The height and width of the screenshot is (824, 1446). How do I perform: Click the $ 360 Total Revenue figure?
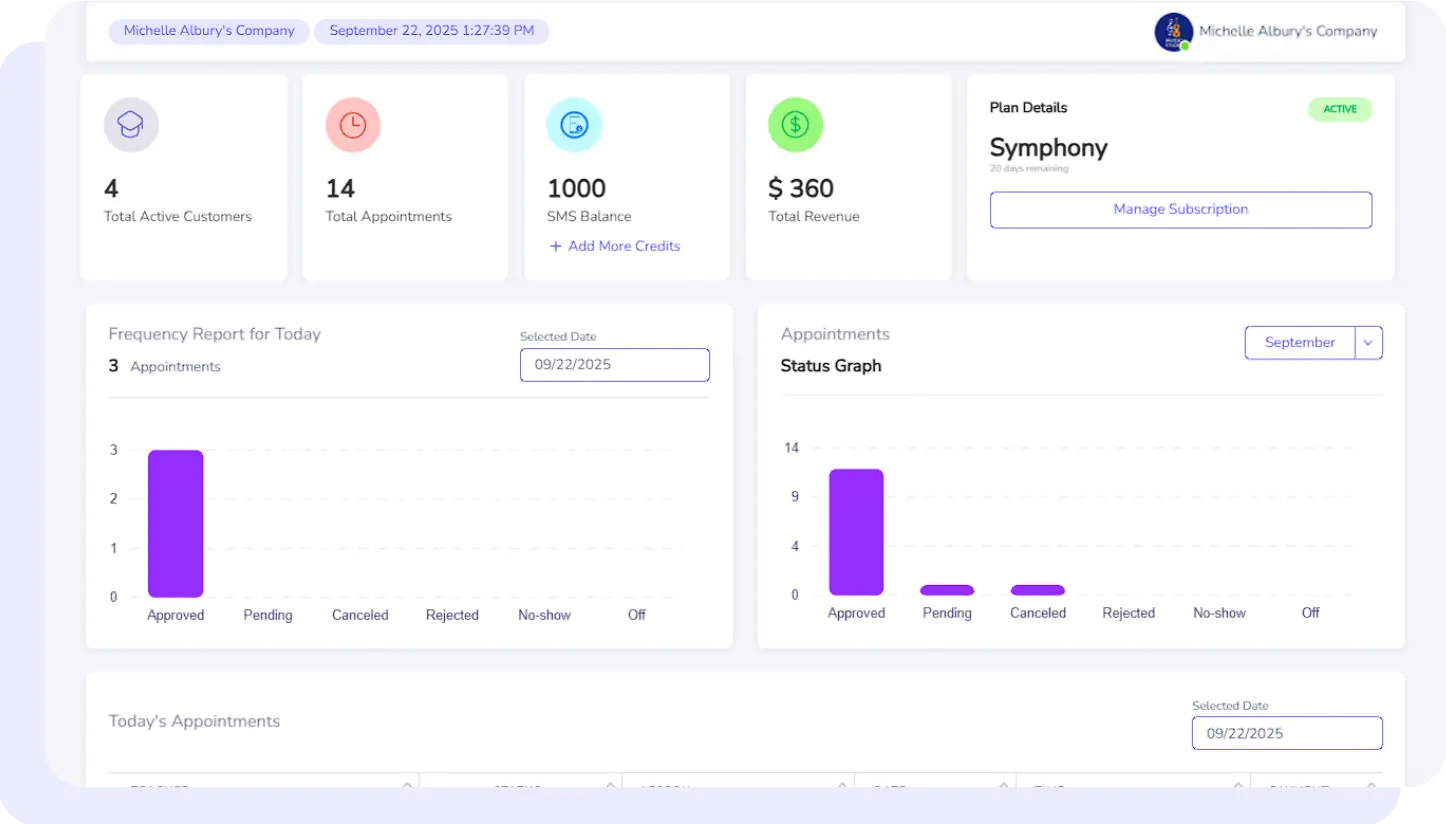coord(800,188)
